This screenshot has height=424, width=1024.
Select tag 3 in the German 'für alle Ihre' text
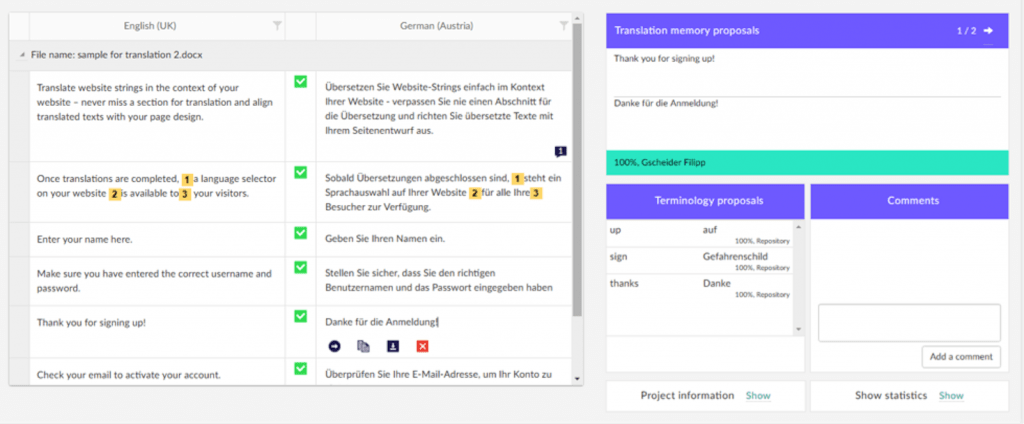(x=536, y=193)
